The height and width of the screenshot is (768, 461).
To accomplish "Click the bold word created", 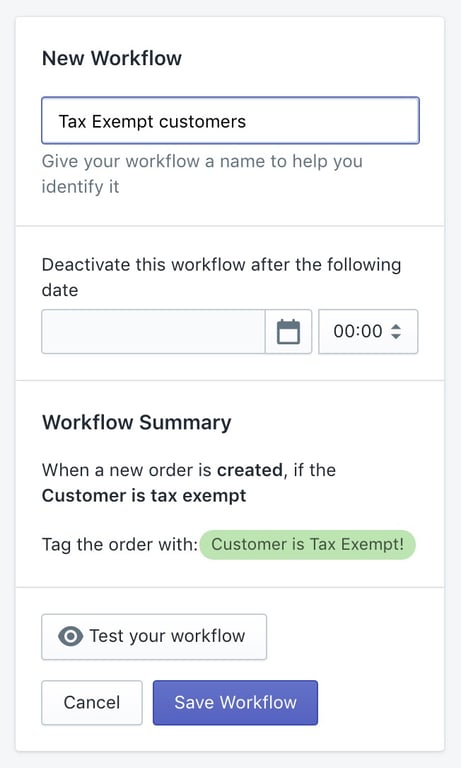I will (x=250, y=470).
